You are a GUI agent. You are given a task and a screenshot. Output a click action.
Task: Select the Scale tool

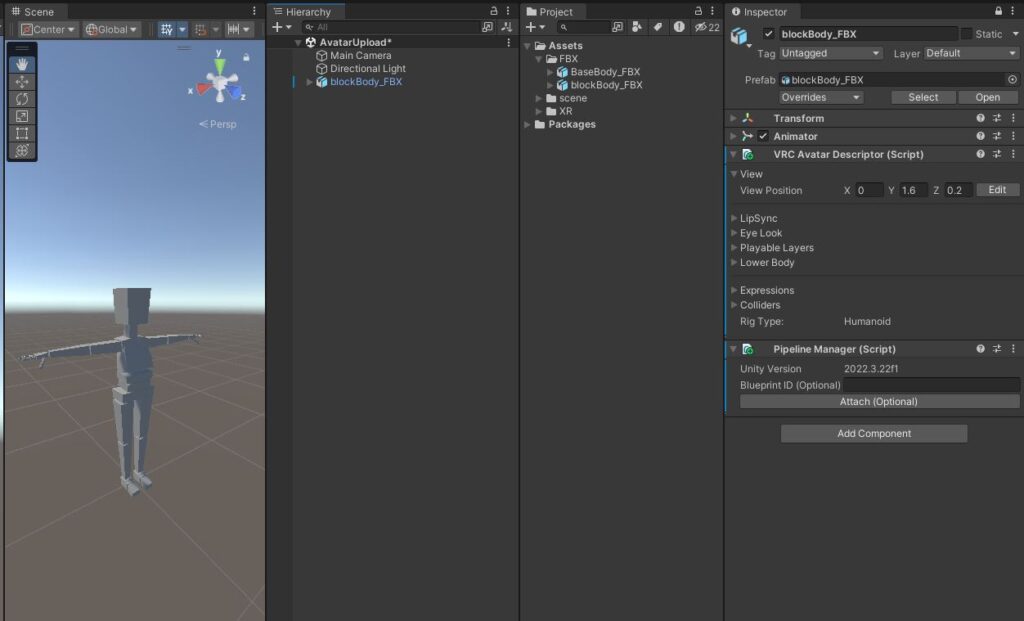(x=22, y=116)
